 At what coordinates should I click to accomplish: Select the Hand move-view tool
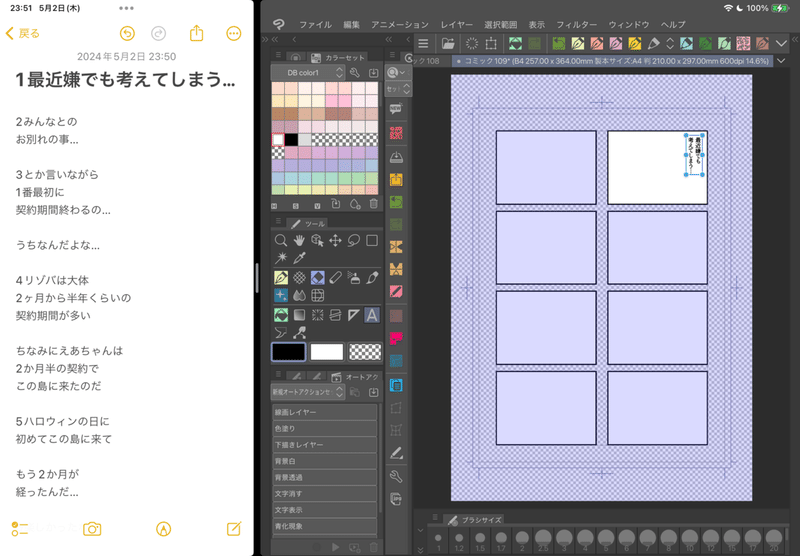[299, 240]
